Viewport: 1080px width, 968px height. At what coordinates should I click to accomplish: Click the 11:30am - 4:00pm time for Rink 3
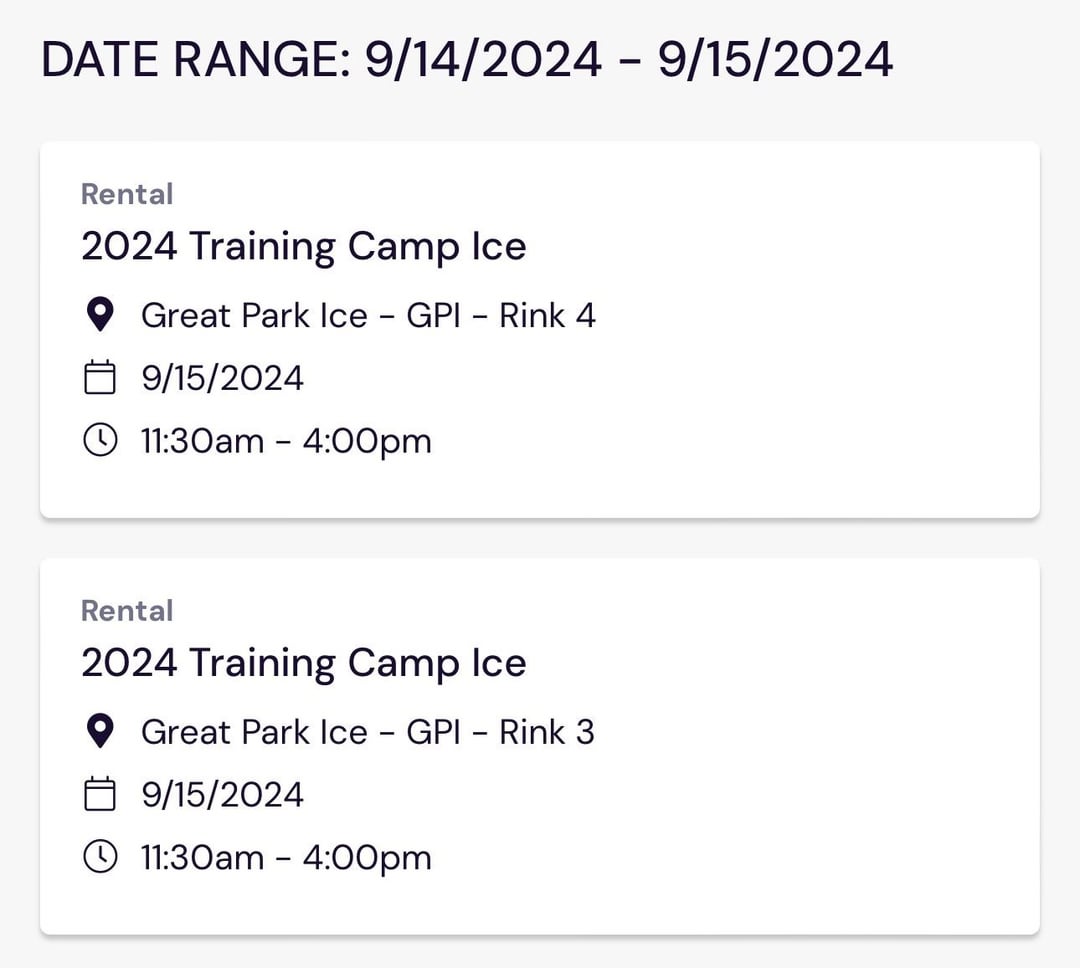[x=286, y=857]
